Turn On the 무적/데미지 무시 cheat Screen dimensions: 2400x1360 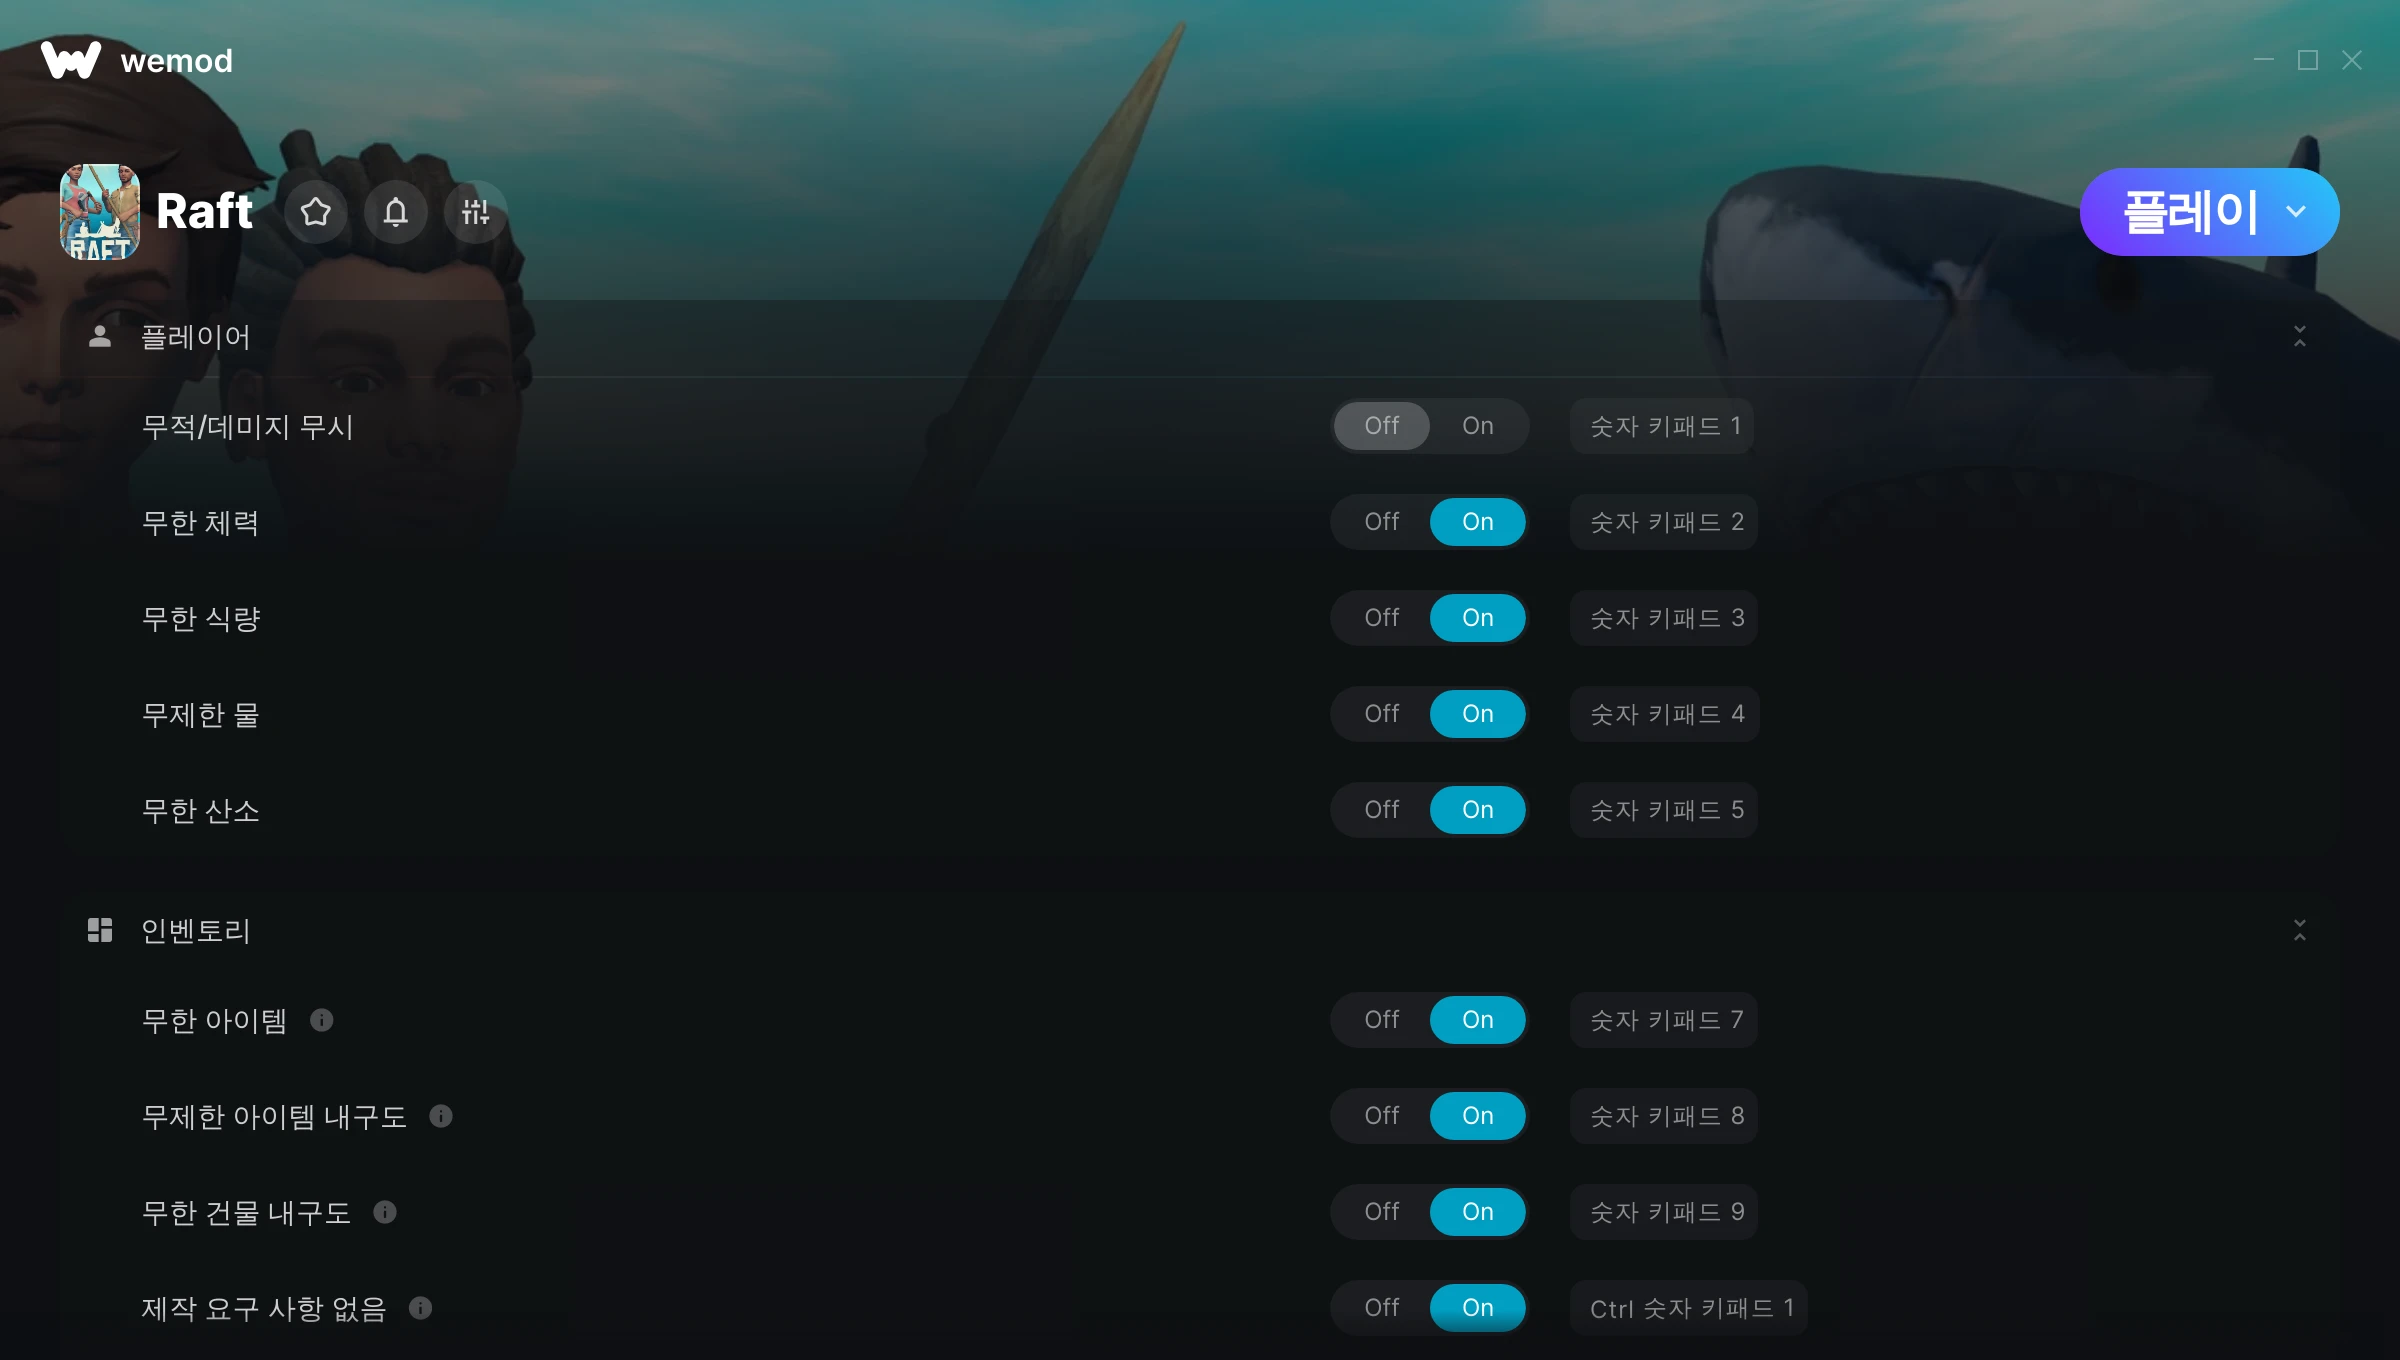tap(1478, 426)
